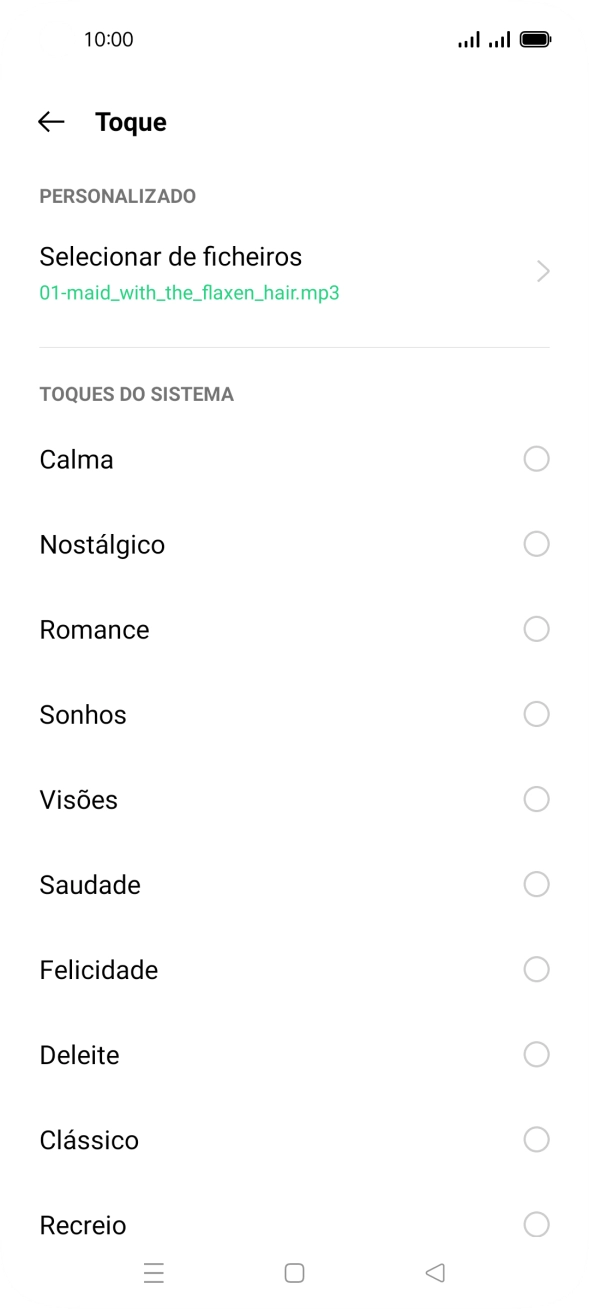Select the Romance ringtone radio button

point(537,629)
